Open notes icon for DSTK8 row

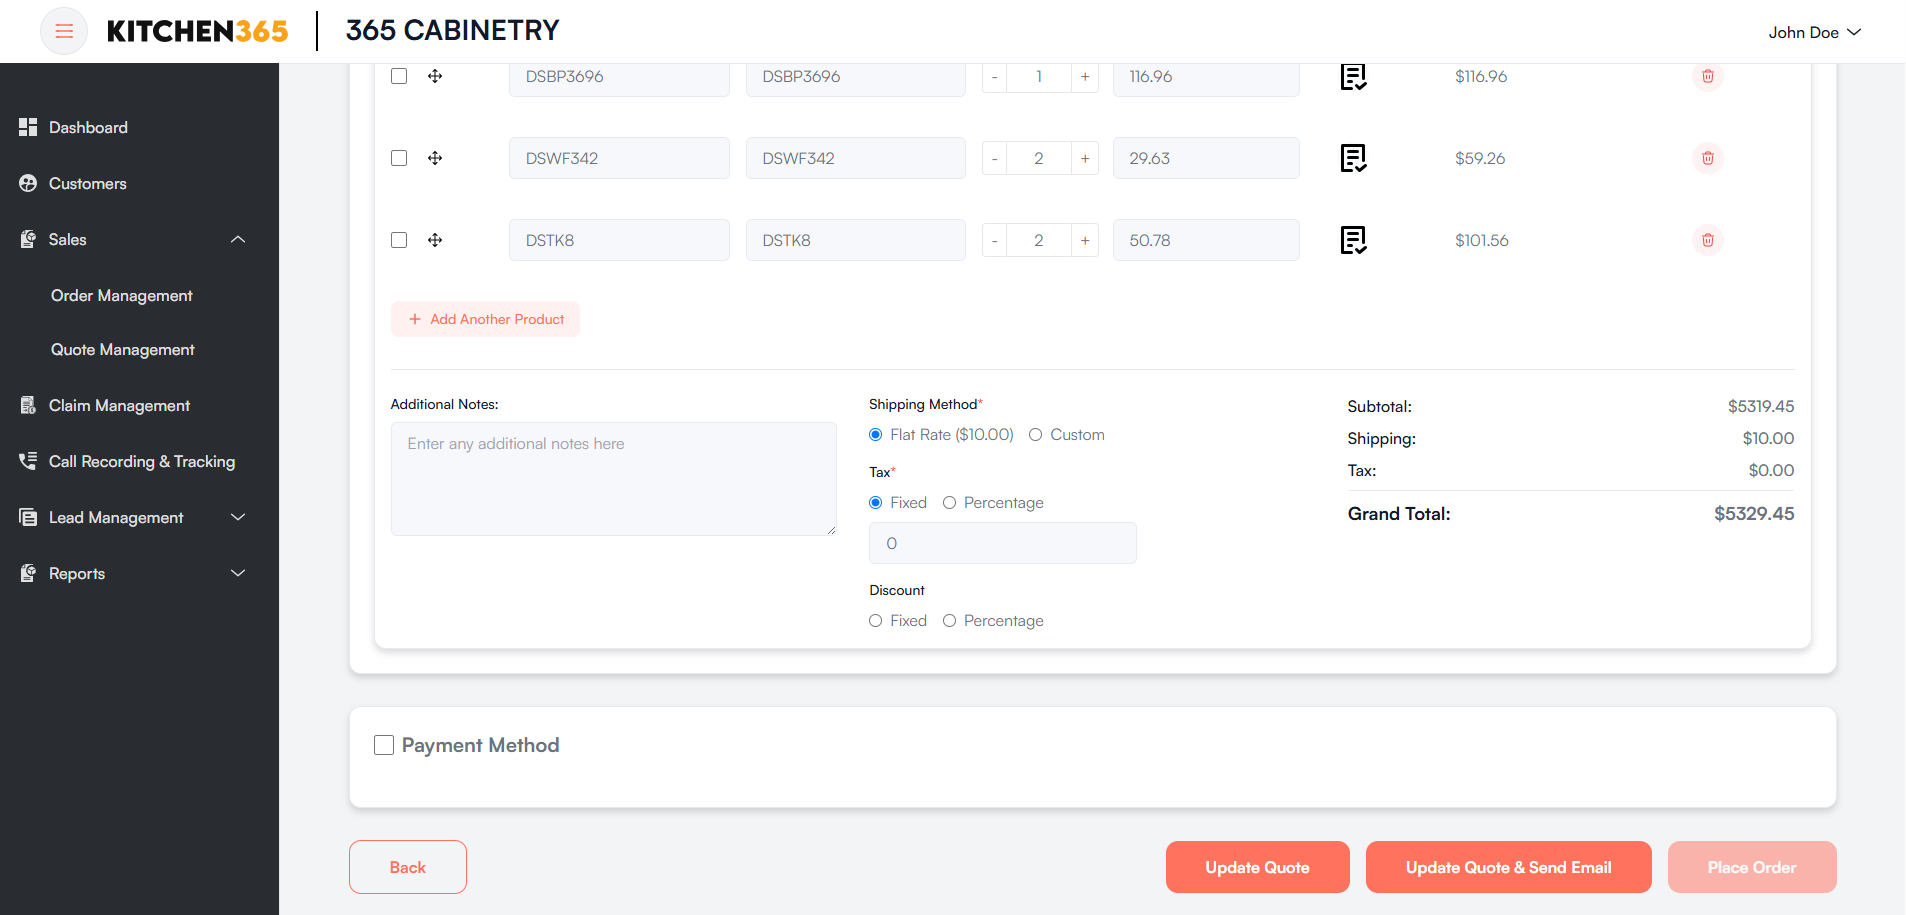1353,240
